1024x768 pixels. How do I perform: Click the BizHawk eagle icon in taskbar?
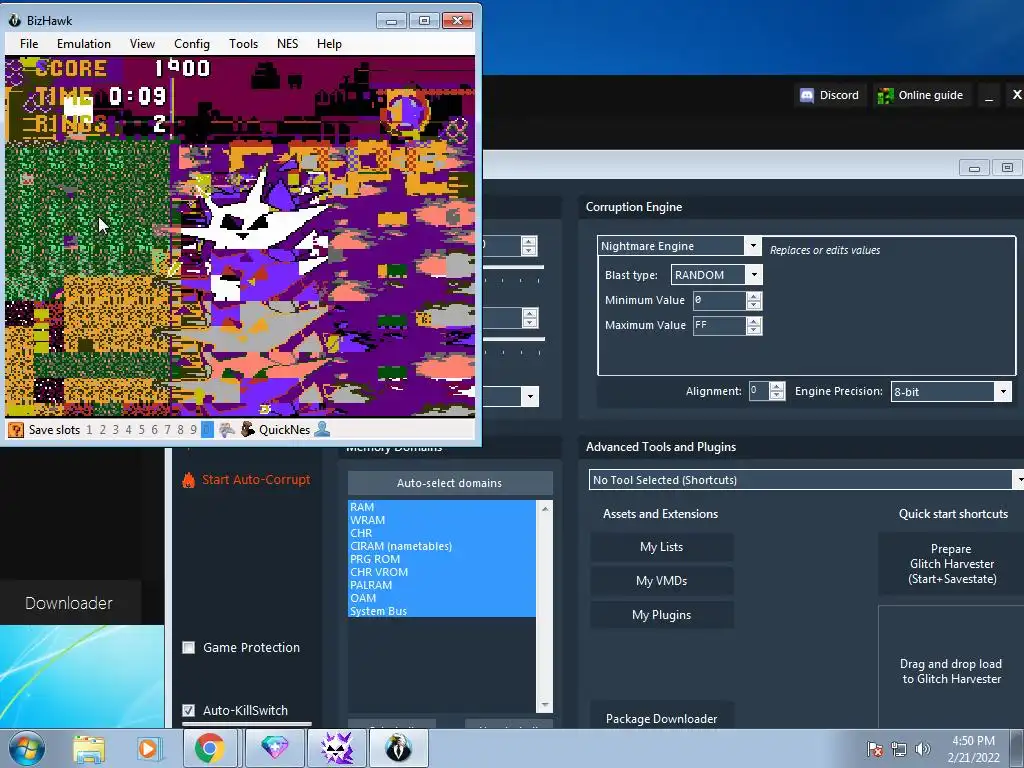[x=398, y=748]
